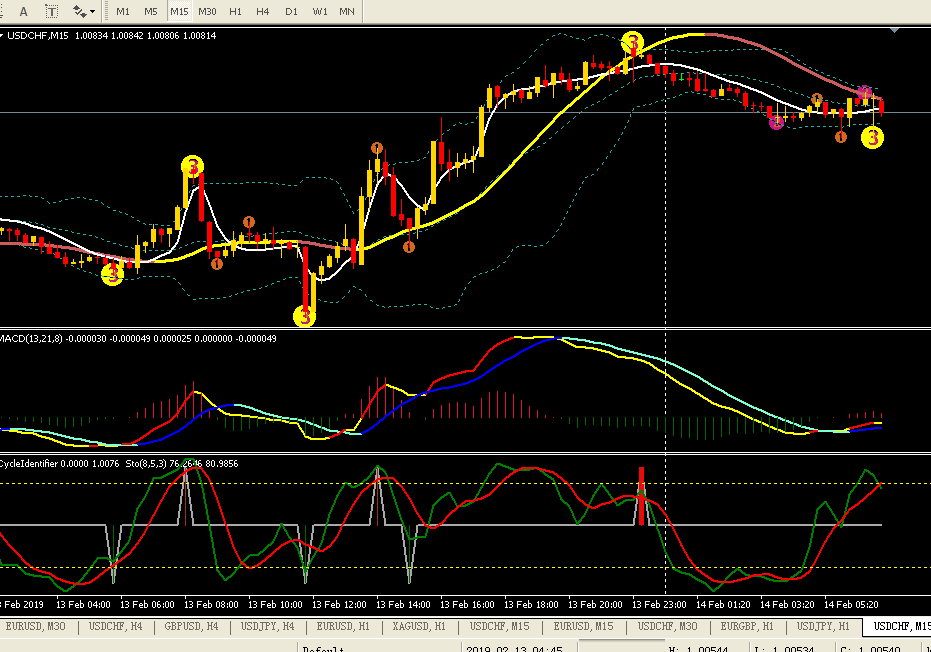Select the W1 weekly timeframe

pos(319,11)
